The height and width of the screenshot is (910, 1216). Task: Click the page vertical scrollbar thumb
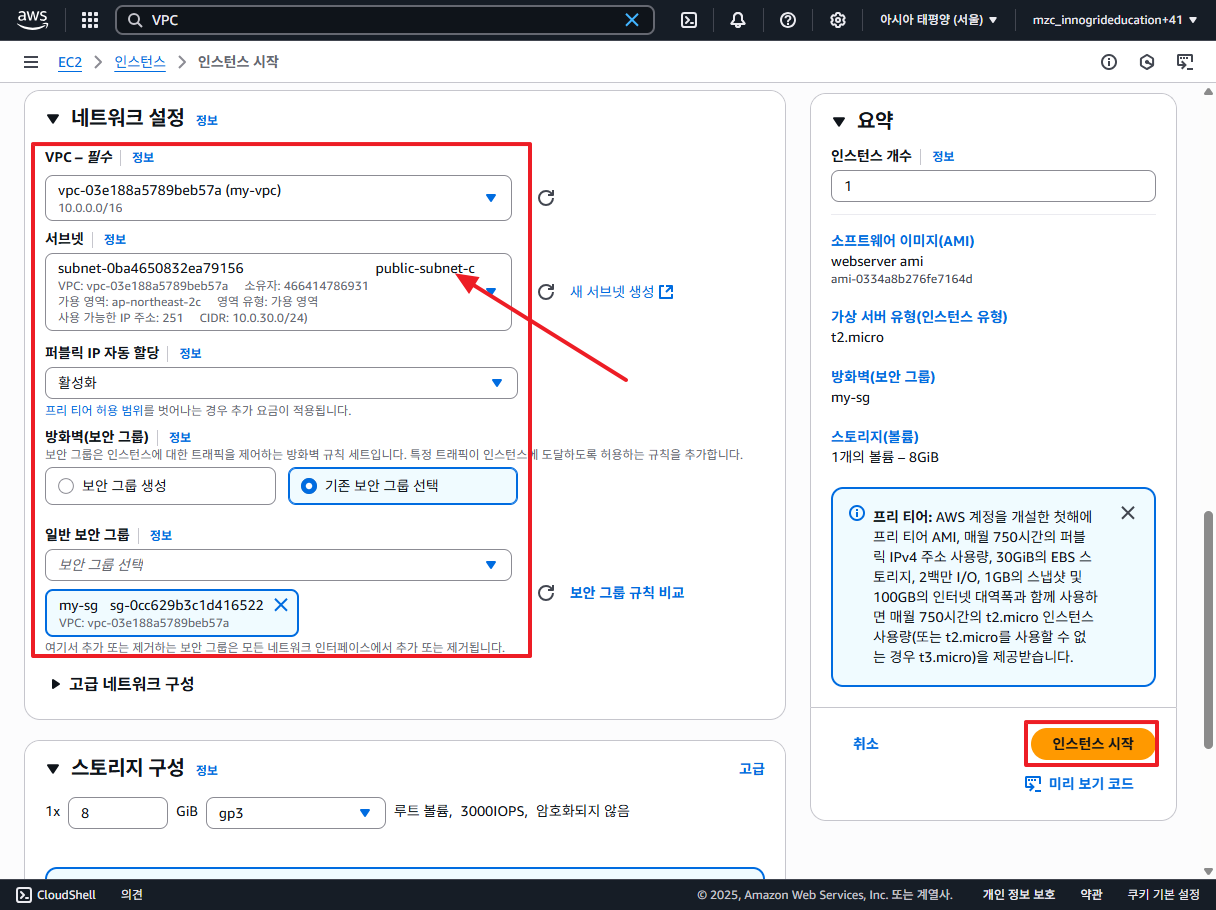coord(1208,628)
